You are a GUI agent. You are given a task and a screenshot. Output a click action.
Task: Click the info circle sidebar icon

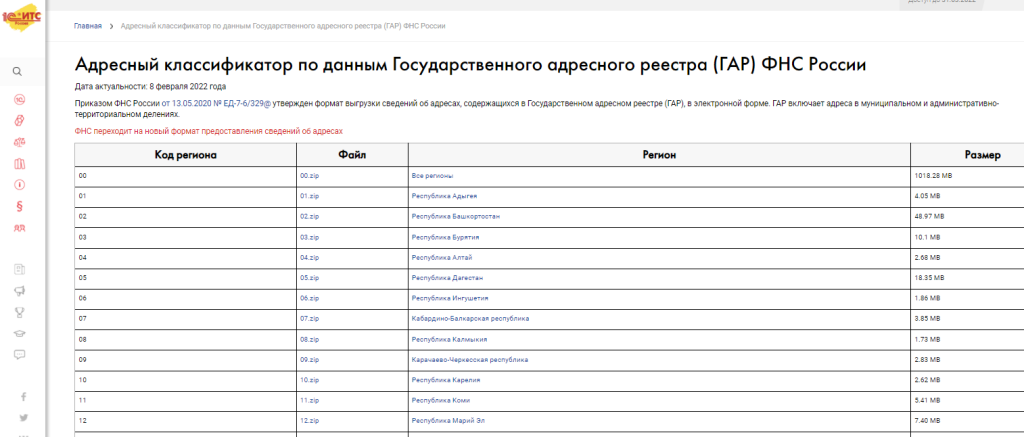click(x=19, y=185)
